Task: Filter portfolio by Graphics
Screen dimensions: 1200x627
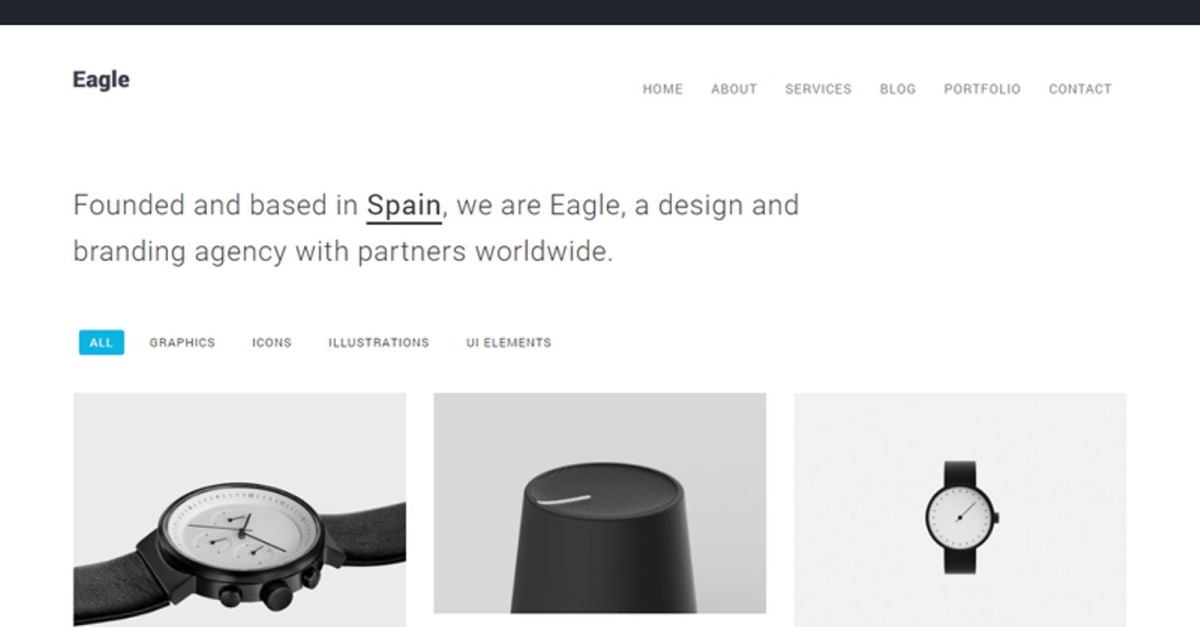Action: pyautogui.click(x=182, y=342)
